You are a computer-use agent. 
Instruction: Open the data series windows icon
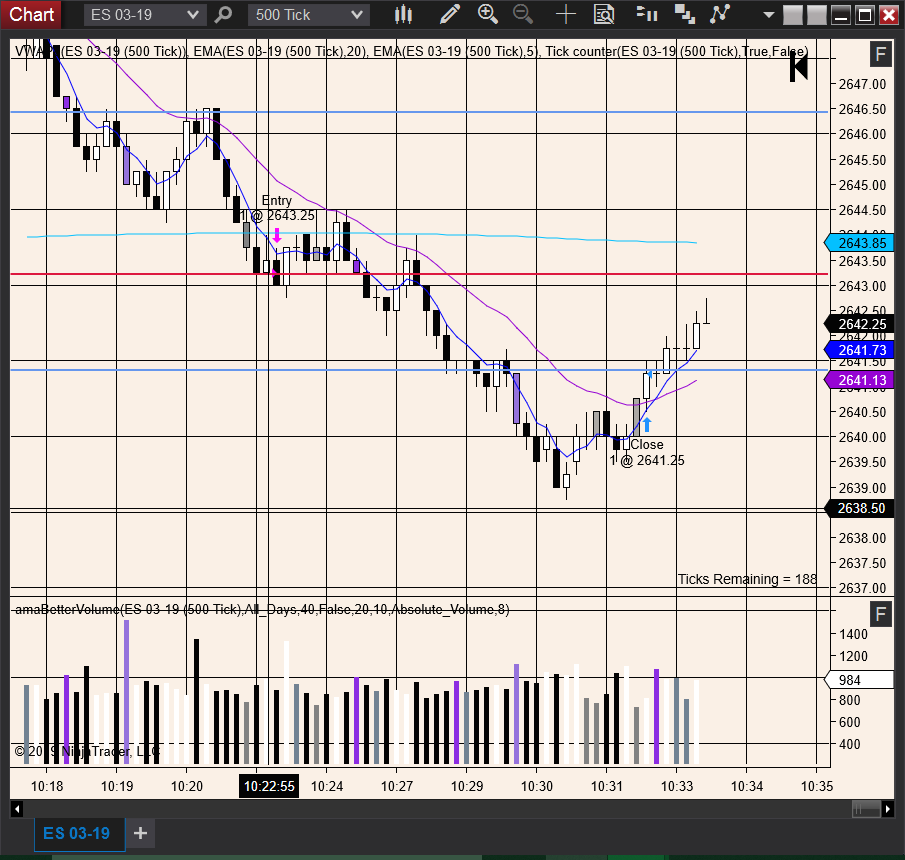[685, 14]
